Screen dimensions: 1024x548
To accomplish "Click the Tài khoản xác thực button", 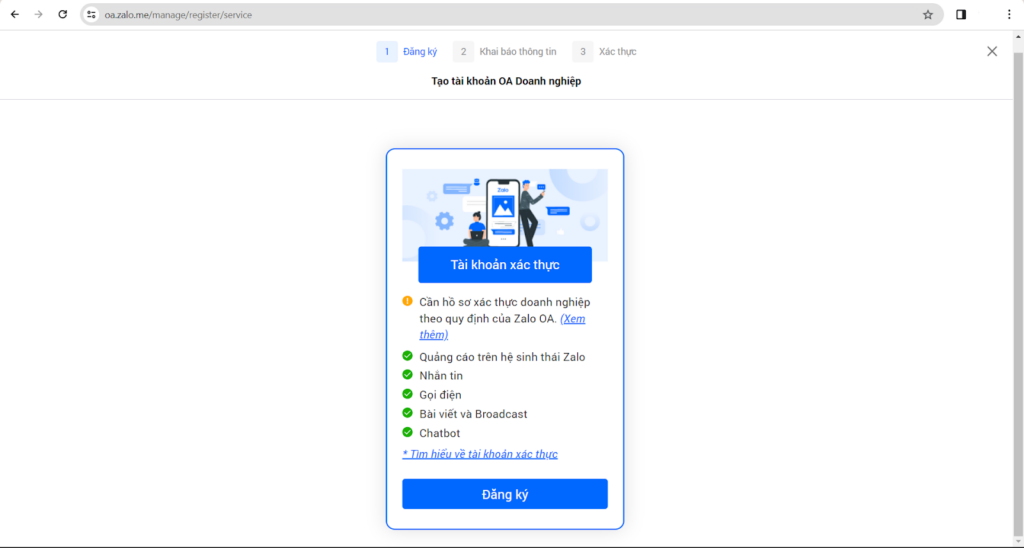I will pyautogui.click(x=505, y=265).
